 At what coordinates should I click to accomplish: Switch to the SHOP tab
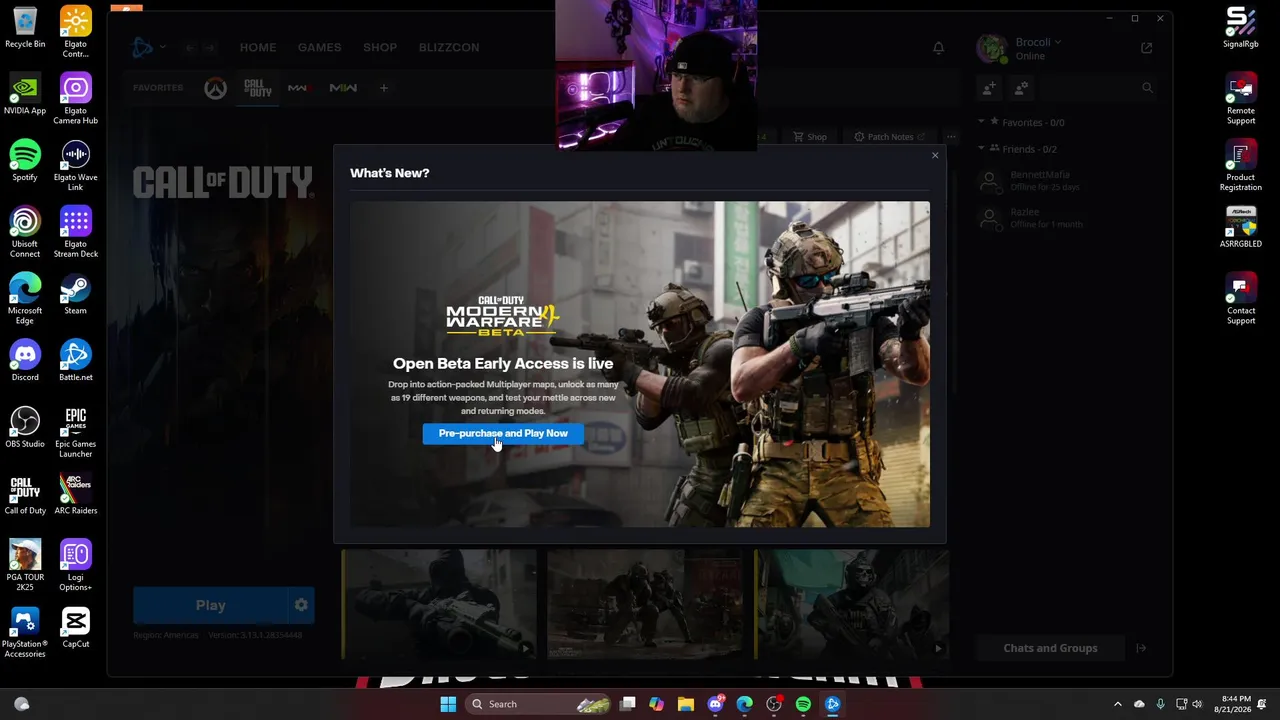(380, 47)
